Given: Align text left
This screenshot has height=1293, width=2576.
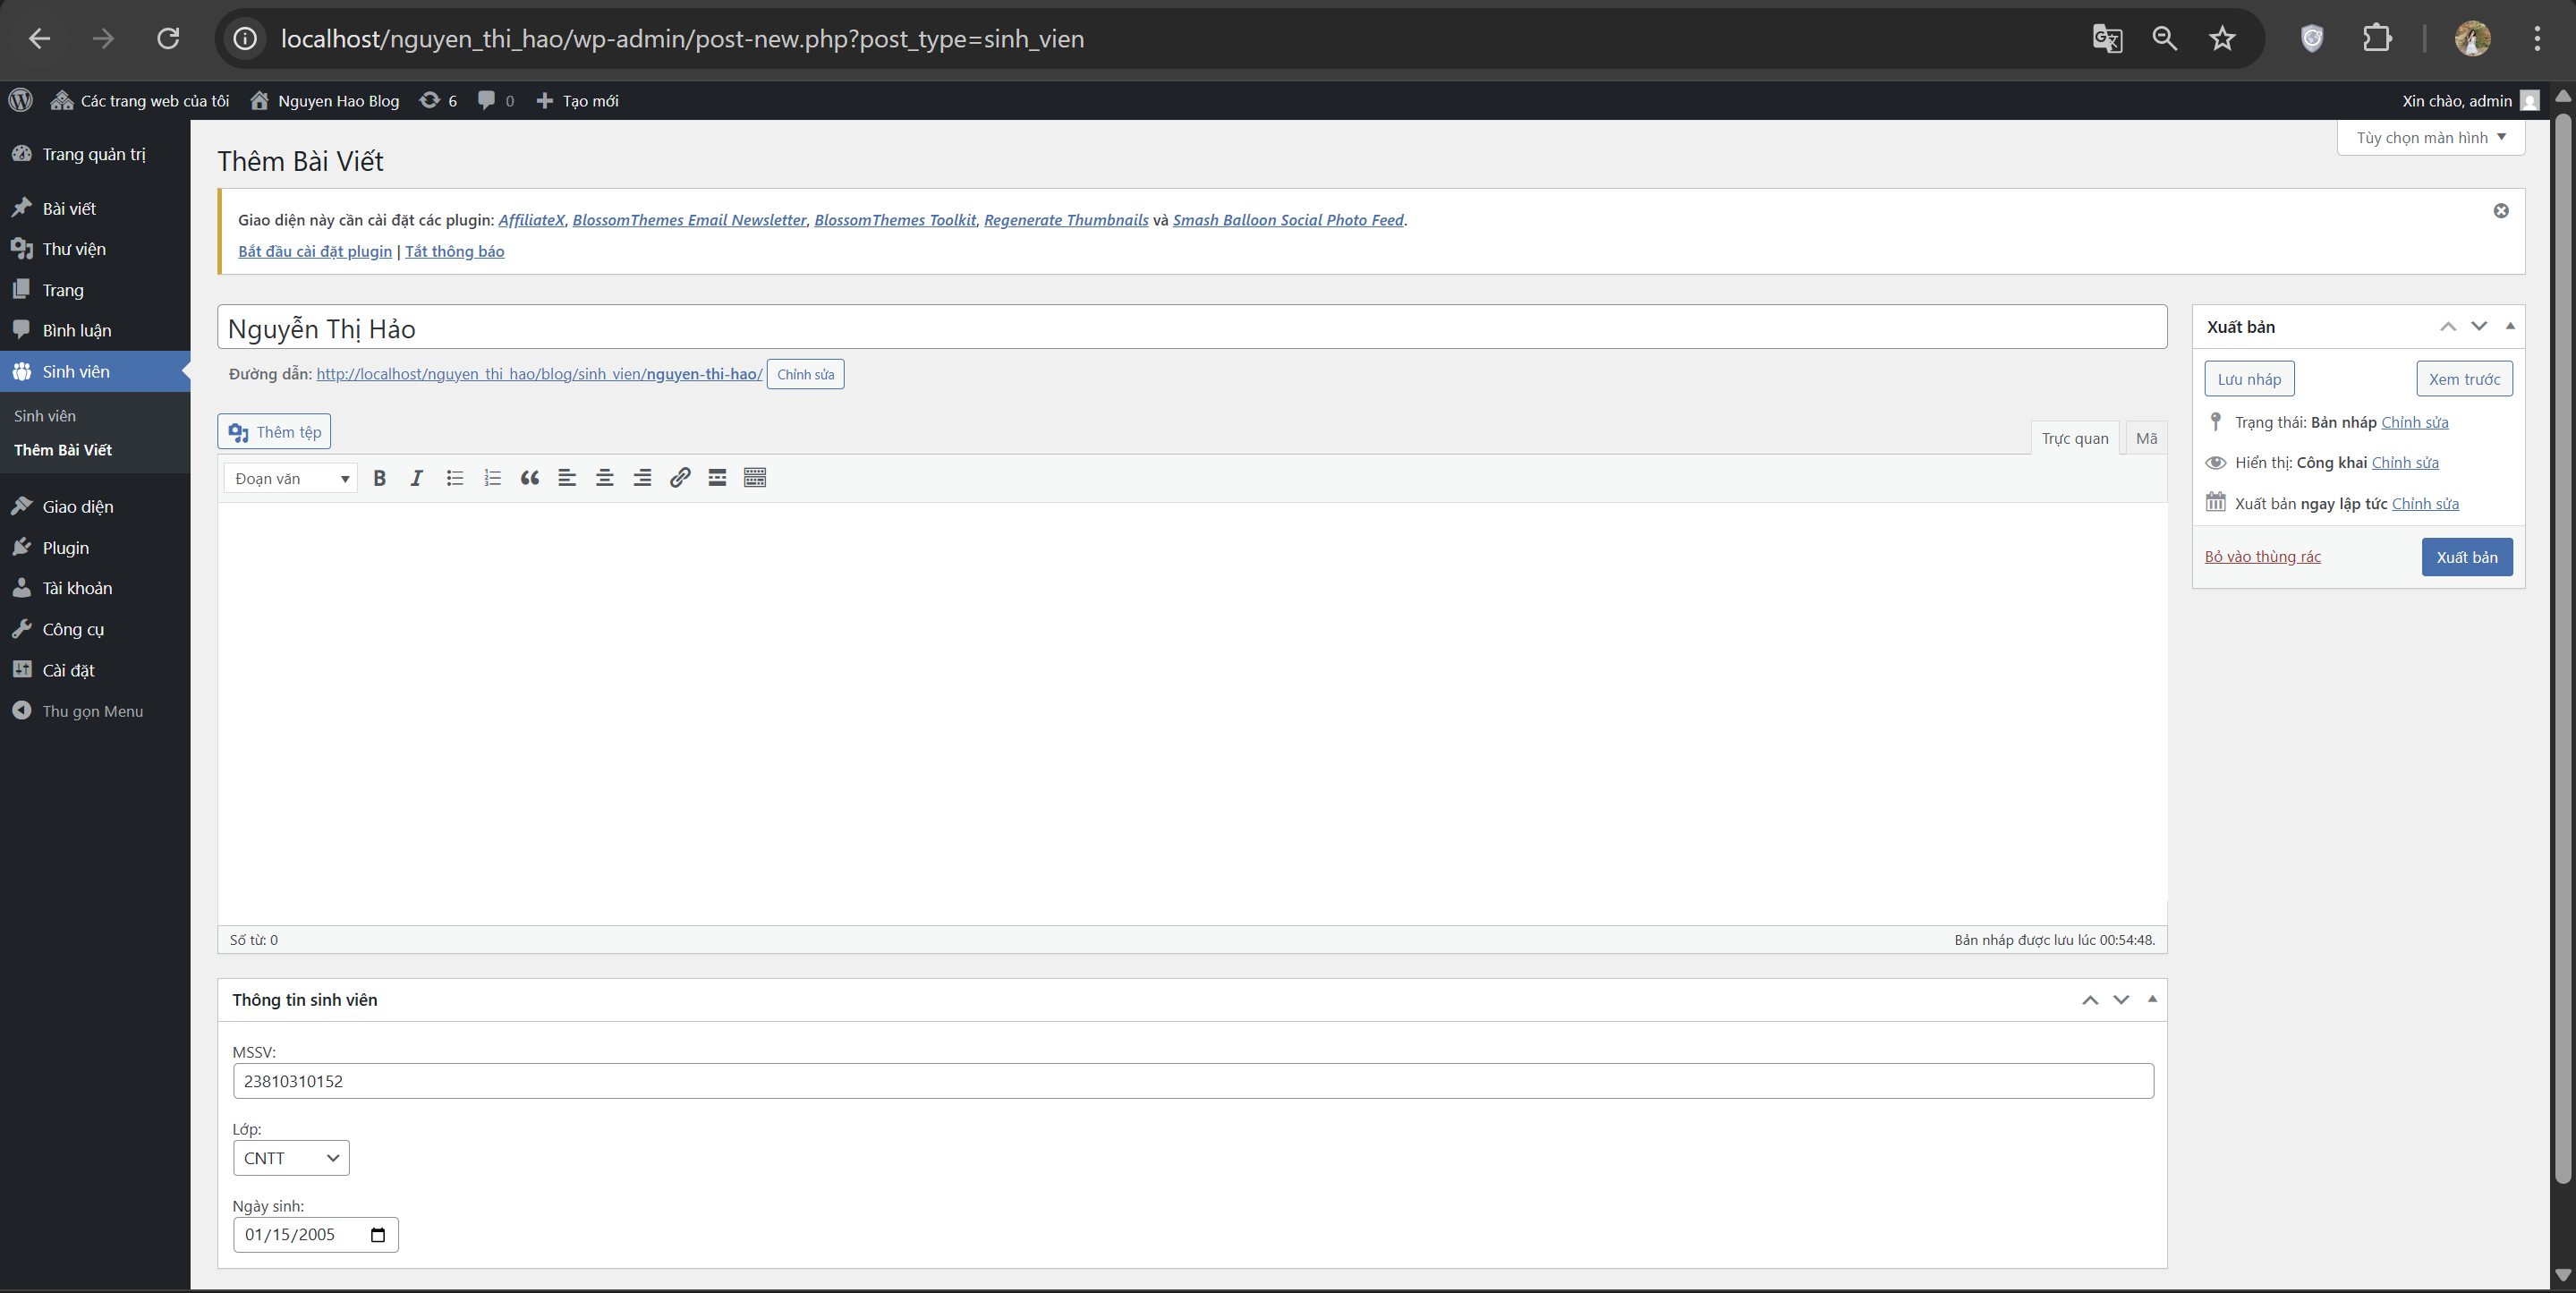Looking at the screenshot, I should pyautogui.click(x=567, y=478).
